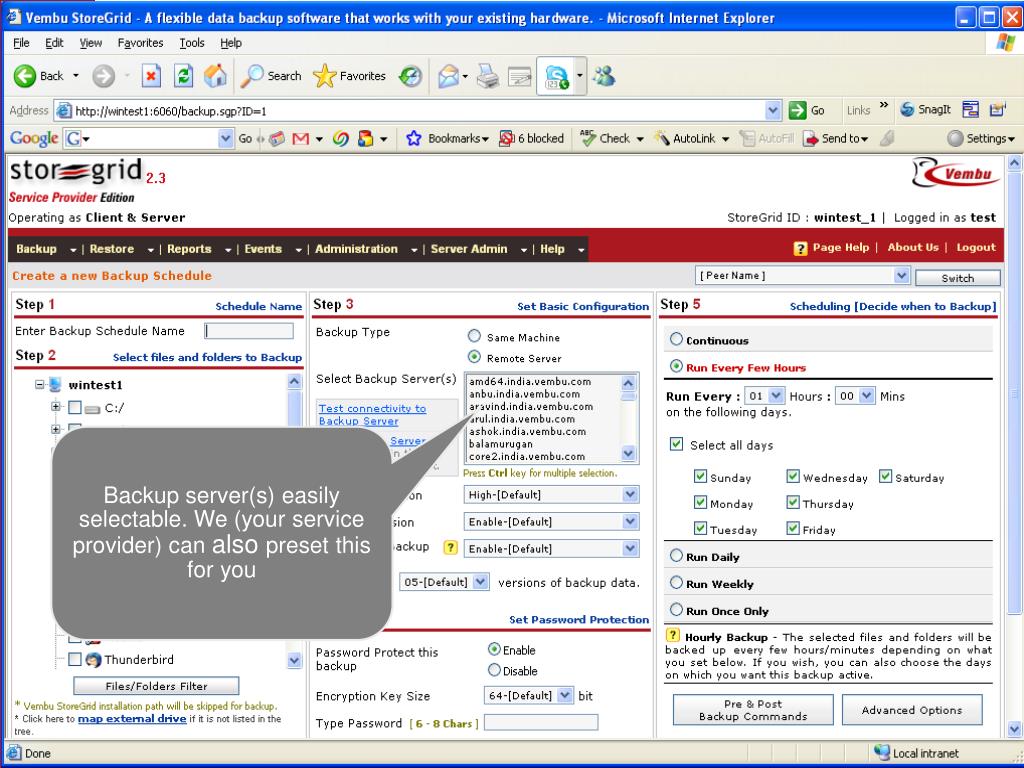Click the Files/Folders Filter button
Viewport: 1024px width, 768px height.
156,686
